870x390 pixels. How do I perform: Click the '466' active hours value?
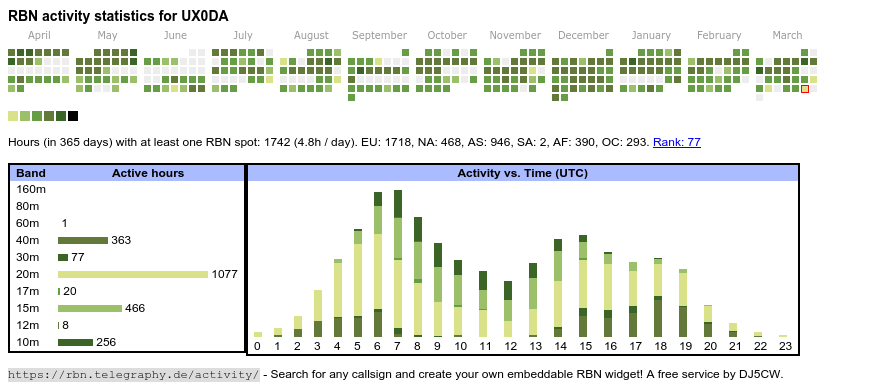(135, 308)
